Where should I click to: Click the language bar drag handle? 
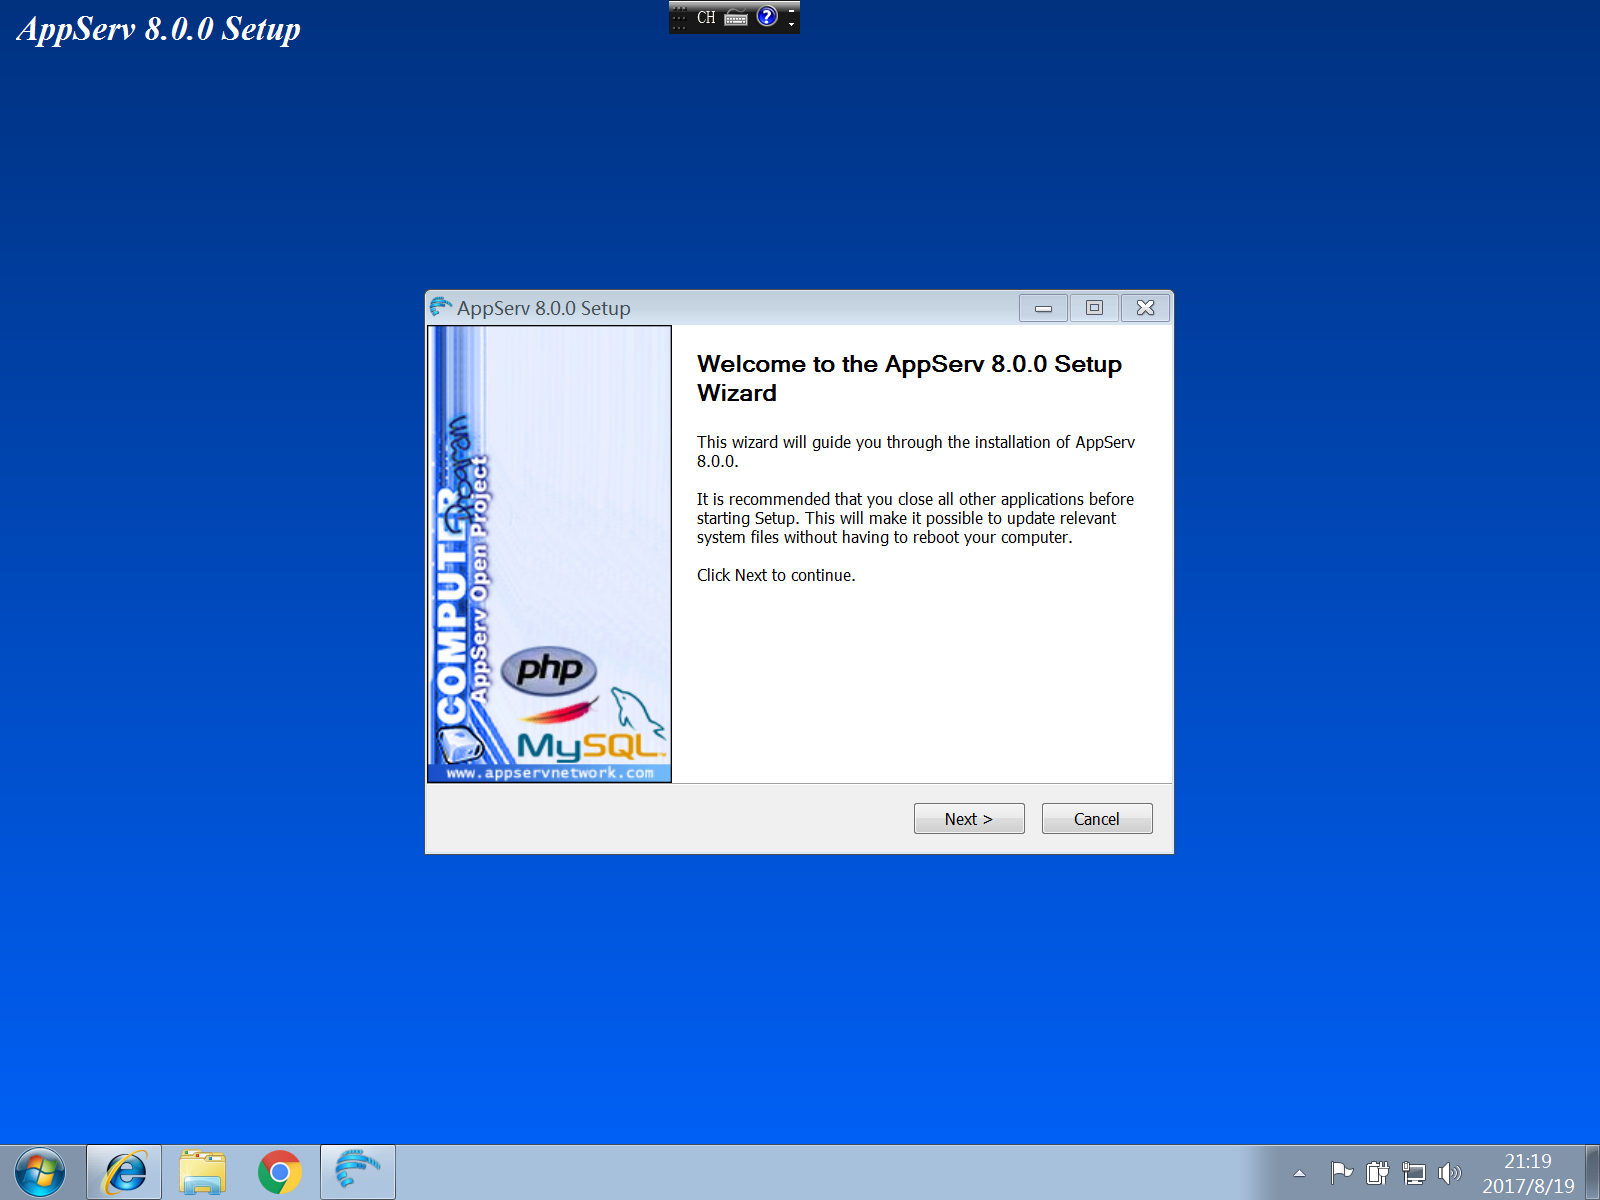click(680, 17)
